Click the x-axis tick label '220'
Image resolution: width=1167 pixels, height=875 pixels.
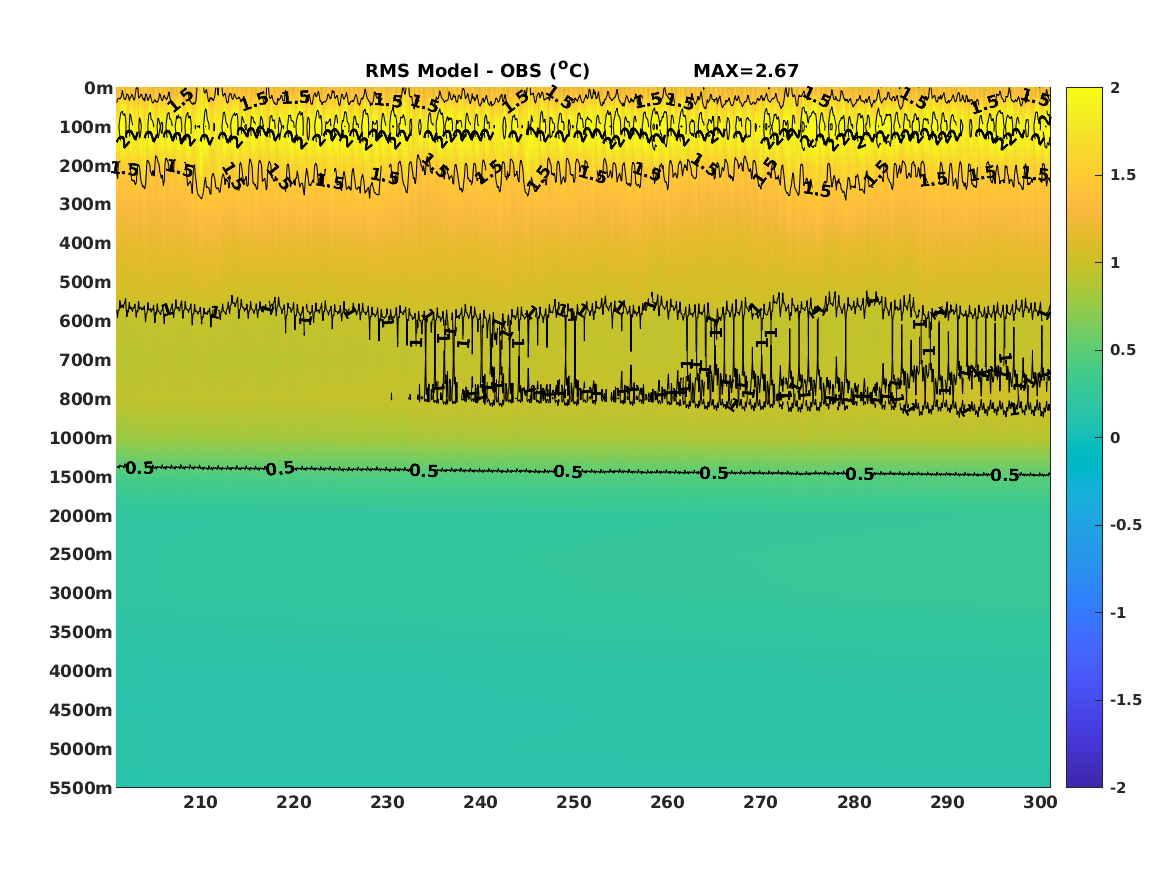(x=294, y=803)
